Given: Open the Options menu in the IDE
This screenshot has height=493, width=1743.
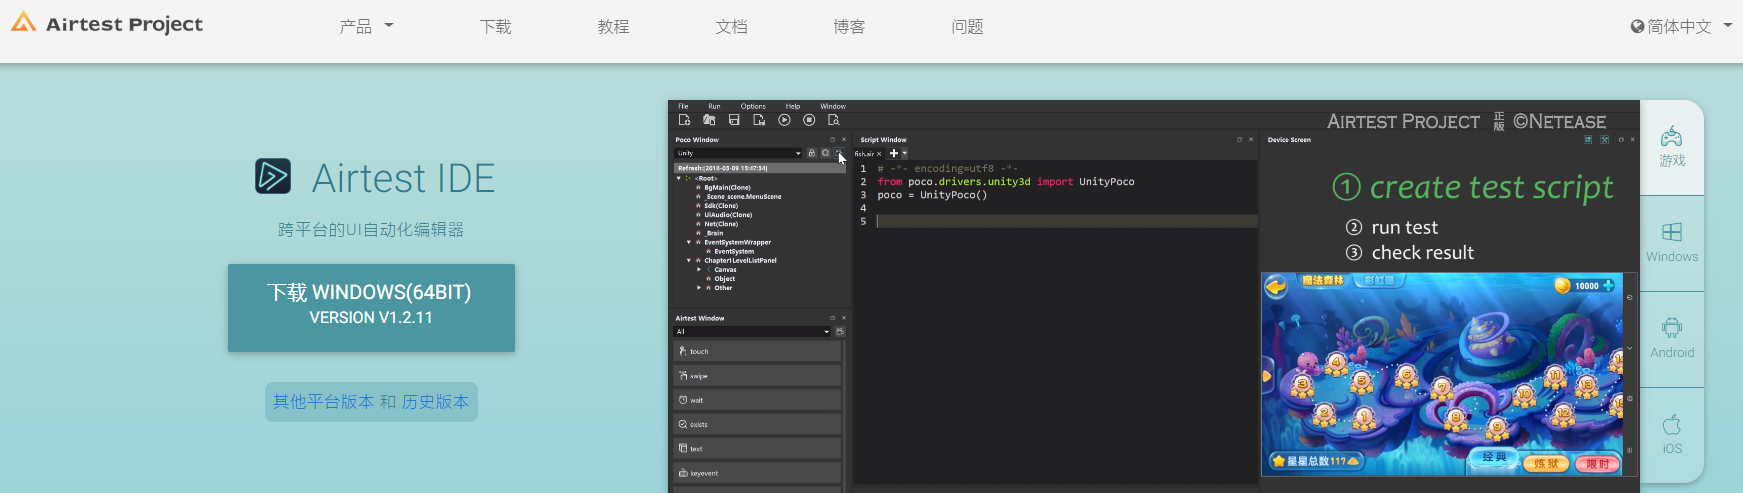Looking at the screenshot, I should click(753, 106).
